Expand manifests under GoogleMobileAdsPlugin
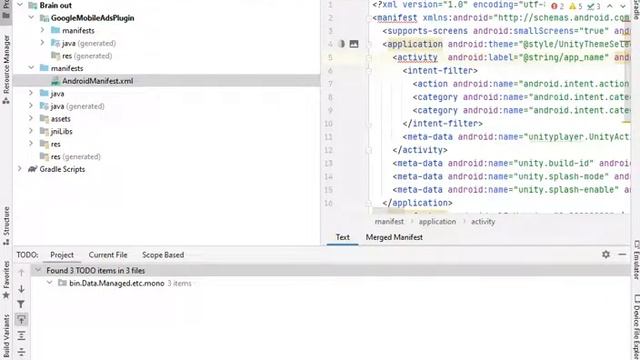Screen dimensions: 640x360 tap(42, 30)
